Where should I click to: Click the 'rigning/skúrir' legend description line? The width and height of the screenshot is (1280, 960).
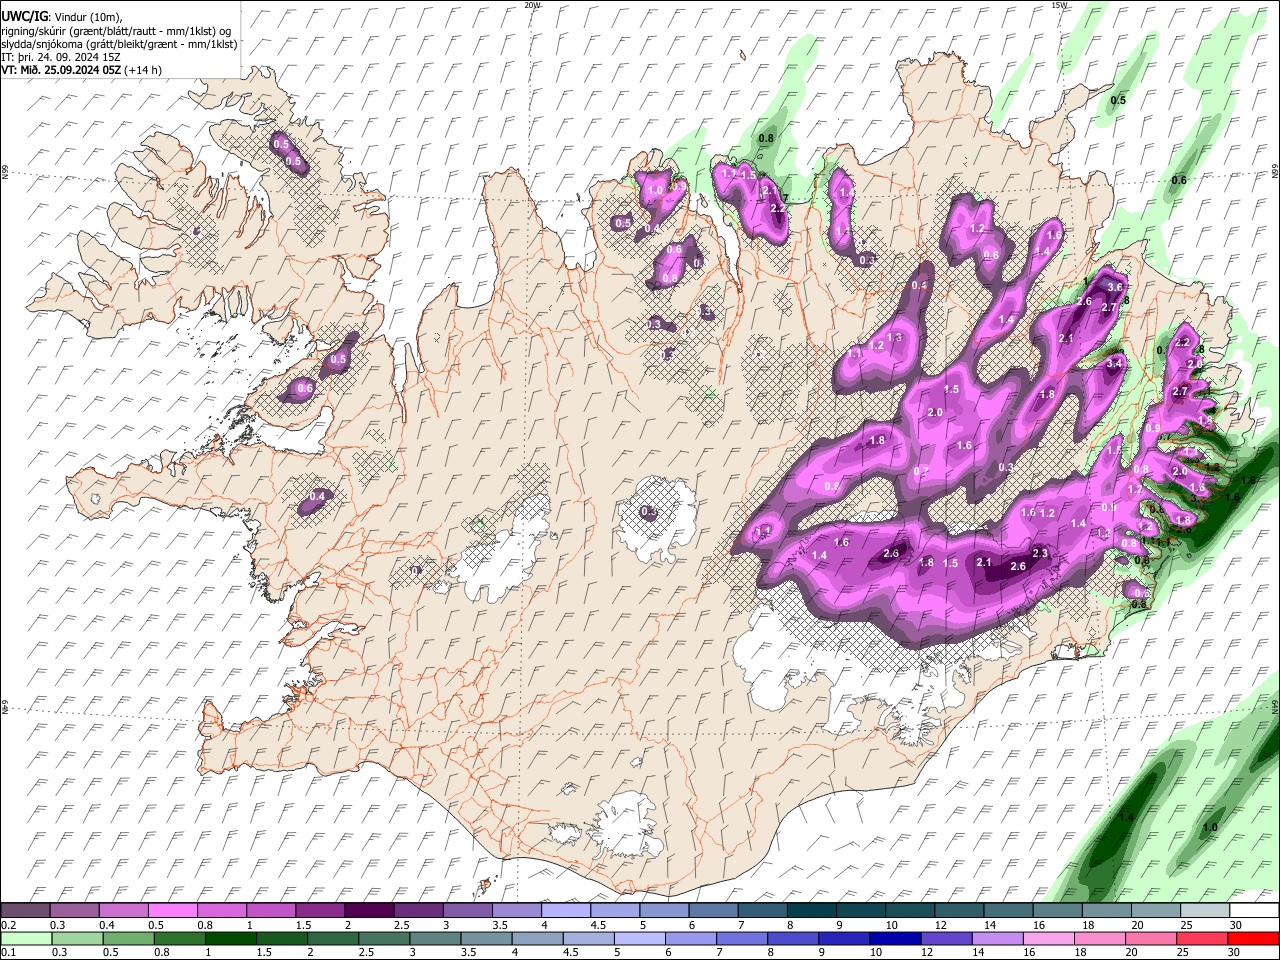117,30
